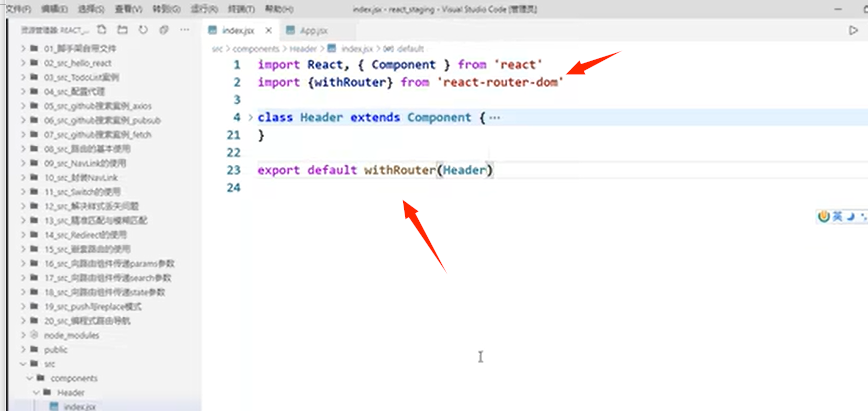Image resolution: width=868 pixels, height=411 pixels.
Task: Click the New File icon in explorer header
Action: pos(101,30)
